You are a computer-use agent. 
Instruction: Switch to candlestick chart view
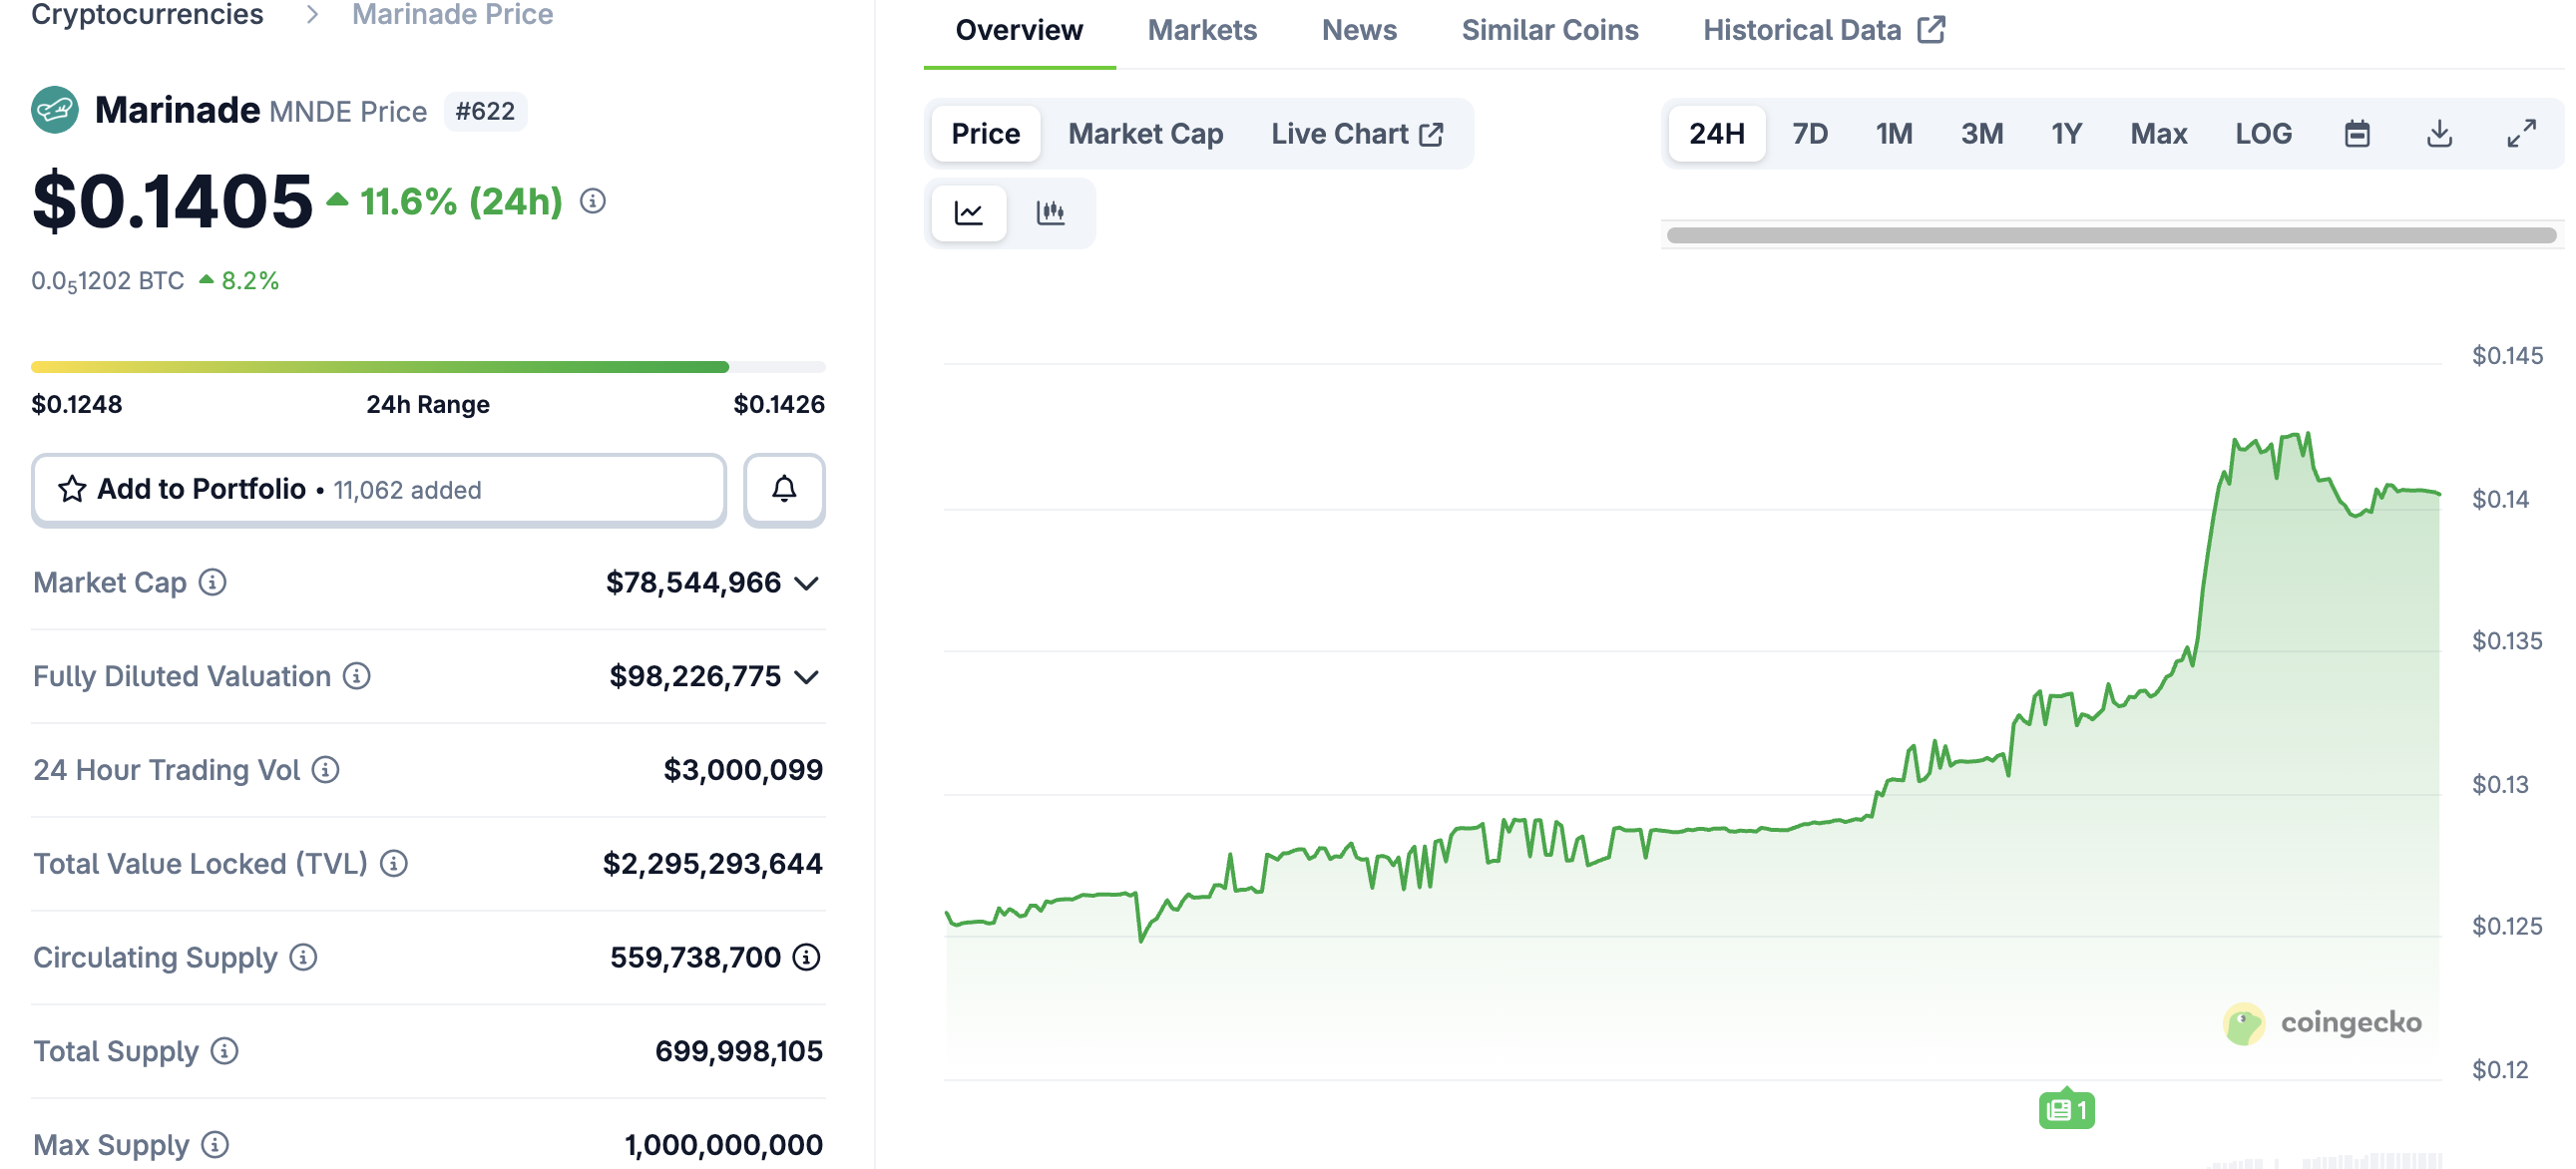pos(1052,212)
